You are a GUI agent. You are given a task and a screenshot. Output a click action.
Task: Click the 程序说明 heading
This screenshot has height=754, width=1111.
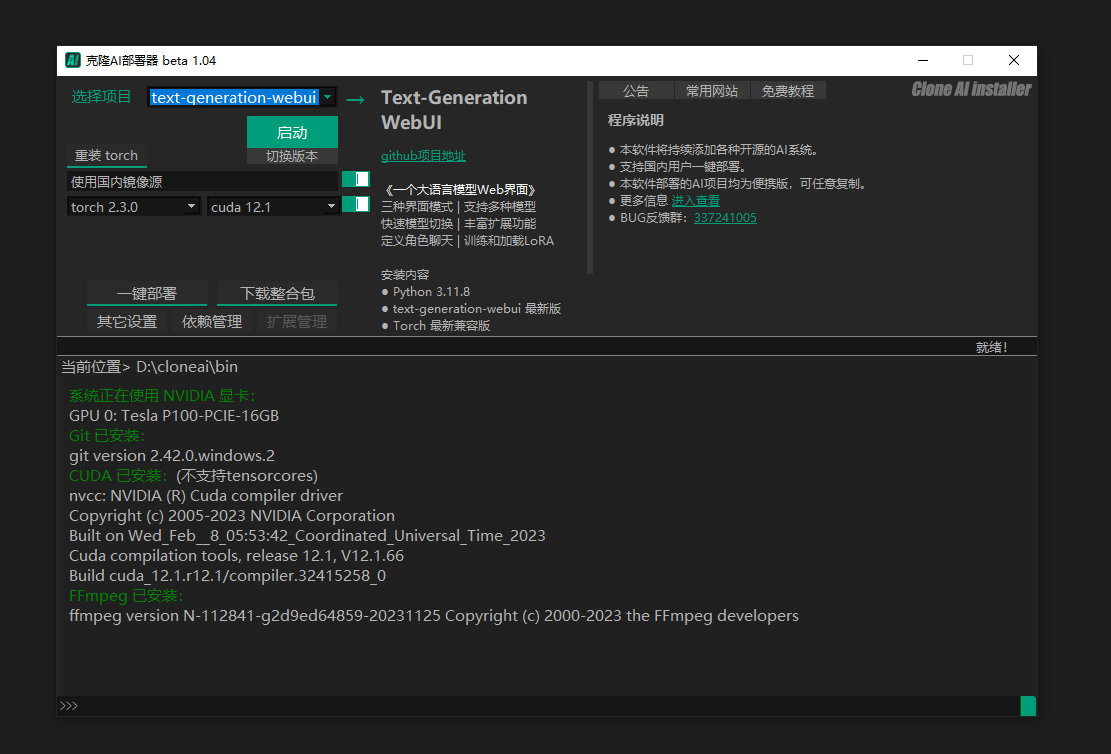click(x=636, y=120)
